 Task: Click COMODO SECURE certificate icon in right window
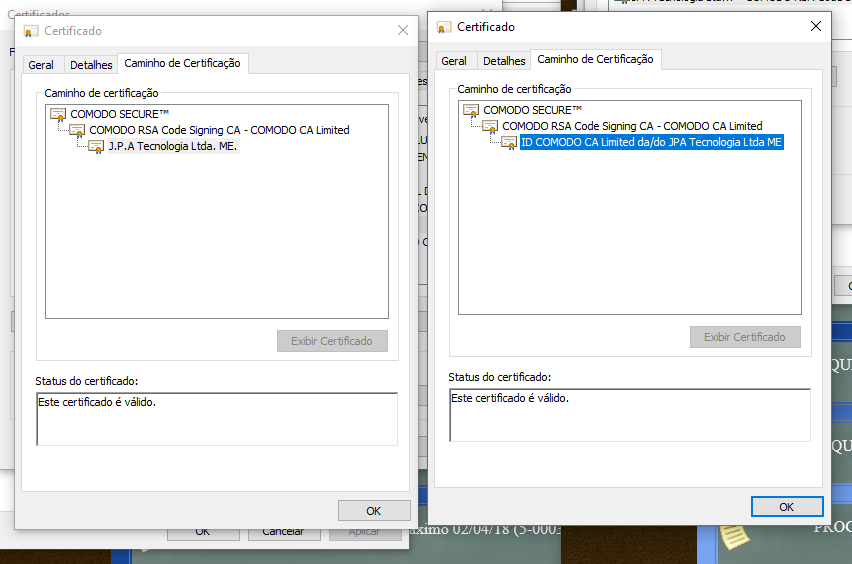coord(471,110)
